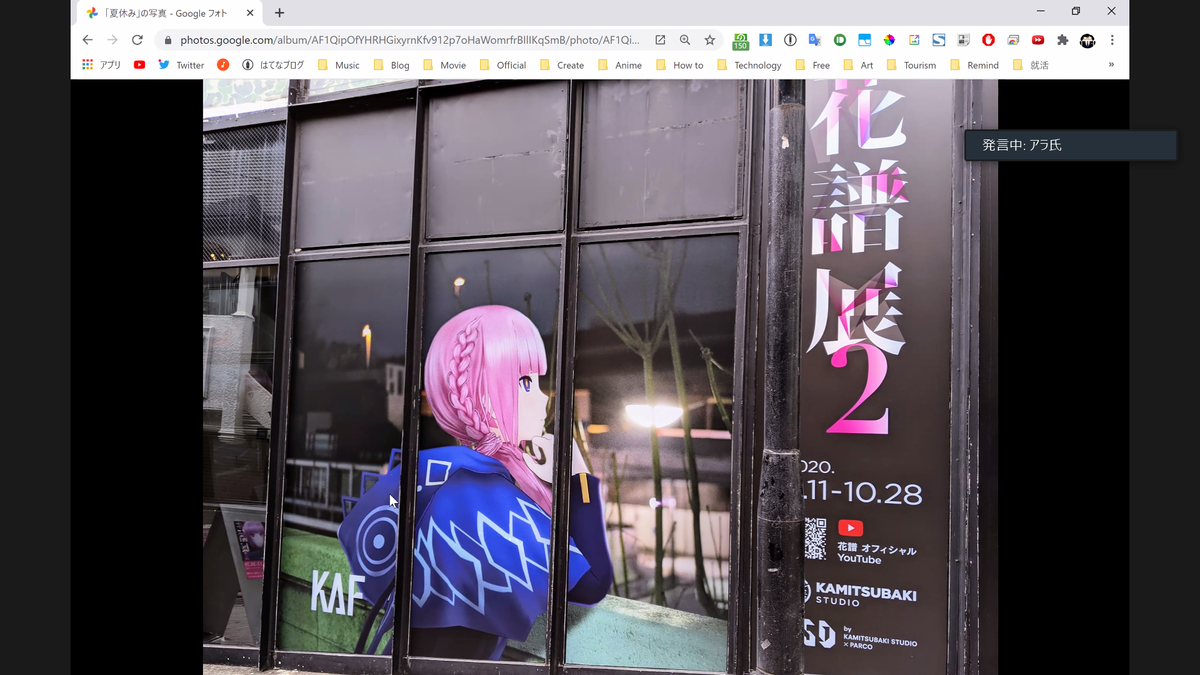
Task: Expand the Anime bookmarks folder
Action: pyautogui.click(x=620, y=65)
